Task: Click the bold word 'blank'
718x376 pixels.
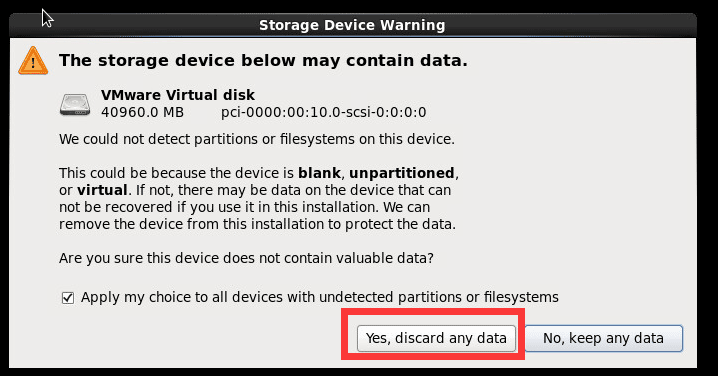Action: click(x=319, y=173)
